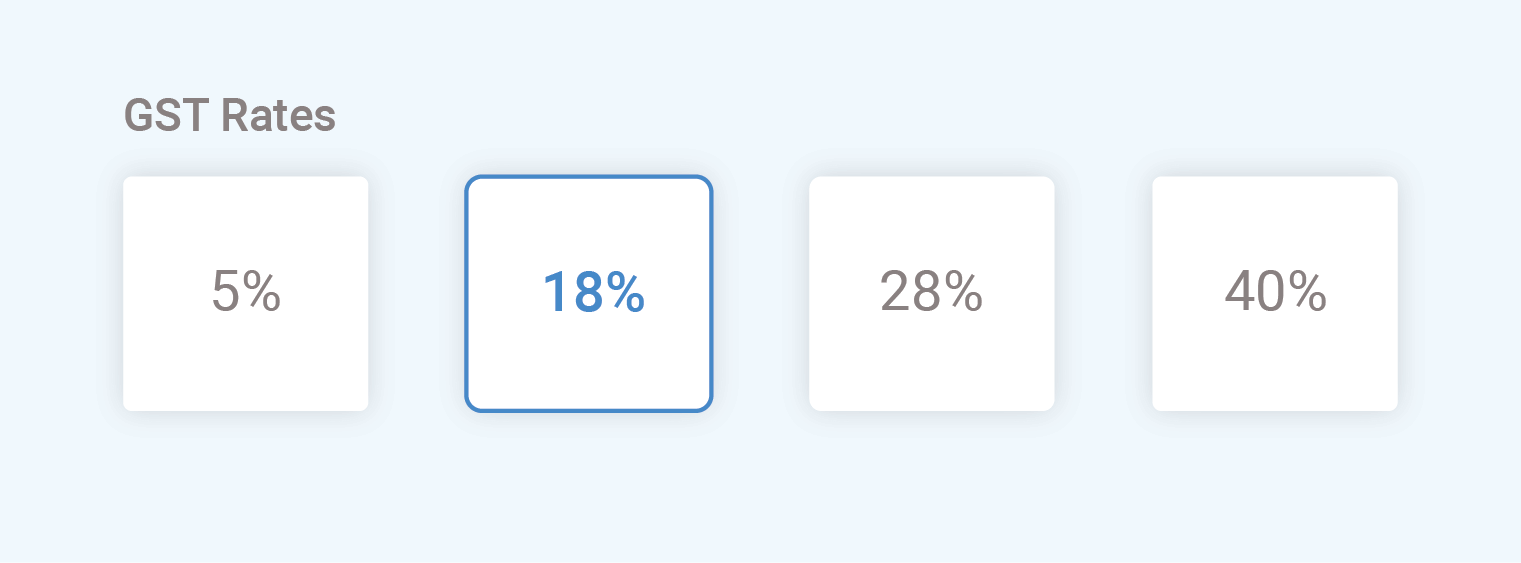Click the gray 40% text
This screenshot has width=1521, height=563.
coord(1275,292)
